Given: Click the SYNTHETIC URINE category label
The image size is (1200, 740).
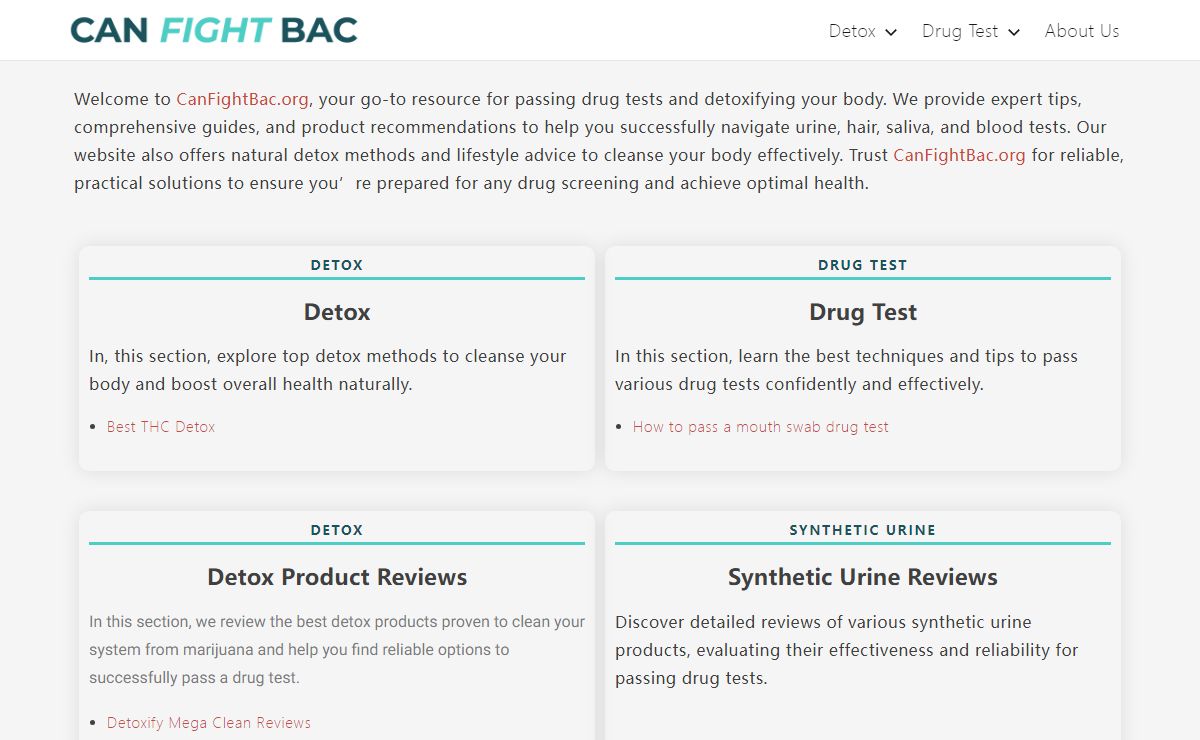Looking at the screenshot, I should pyautogui.click(x=862, y=530).
